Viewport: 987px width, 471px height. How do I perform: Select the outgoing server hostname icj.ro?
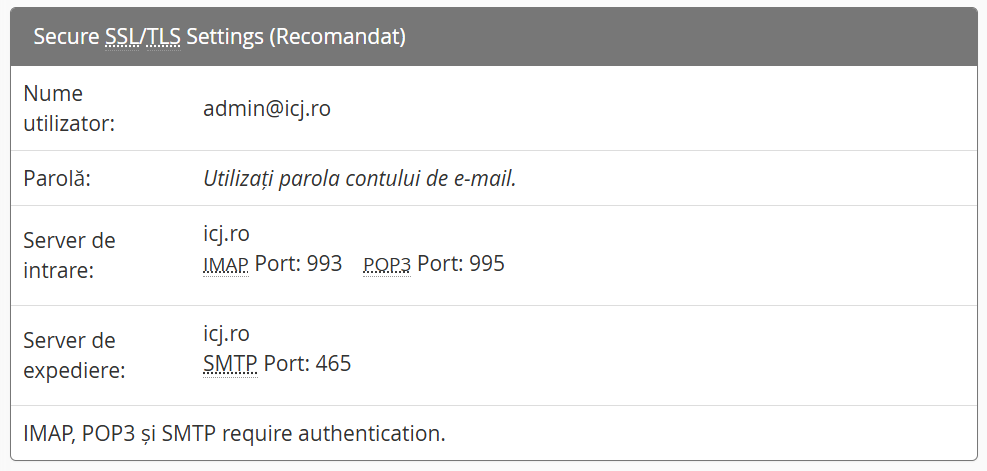coord(226,333)
